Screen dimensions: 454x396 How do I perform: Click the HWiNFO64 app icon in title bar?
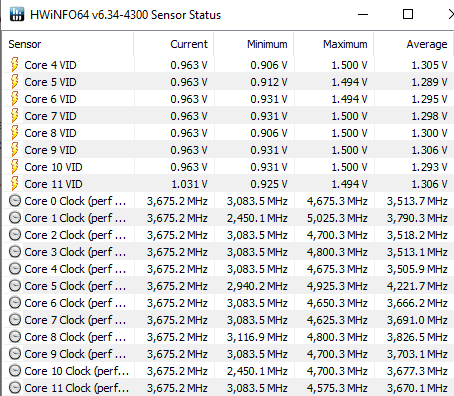17,14
